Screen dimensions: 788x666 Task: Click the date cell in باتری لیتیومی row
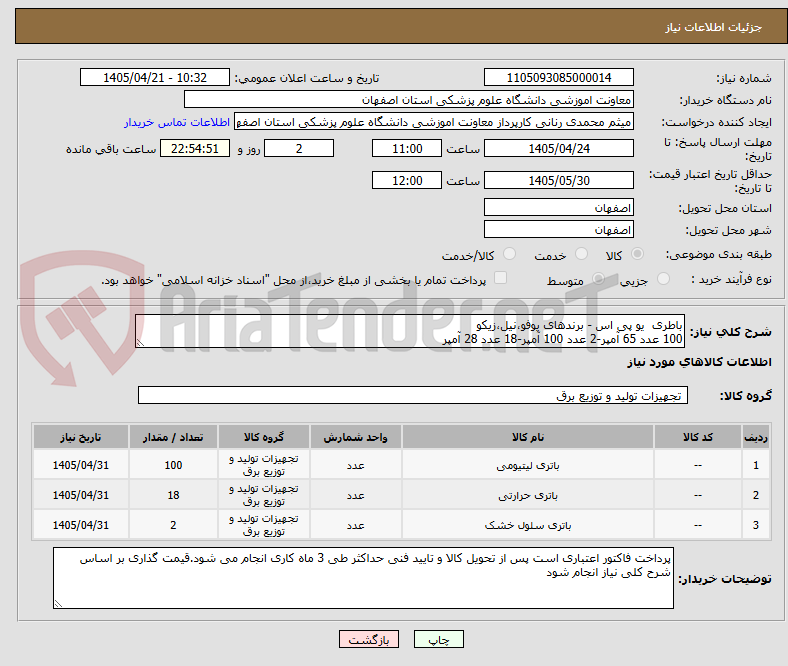[81, 465]
